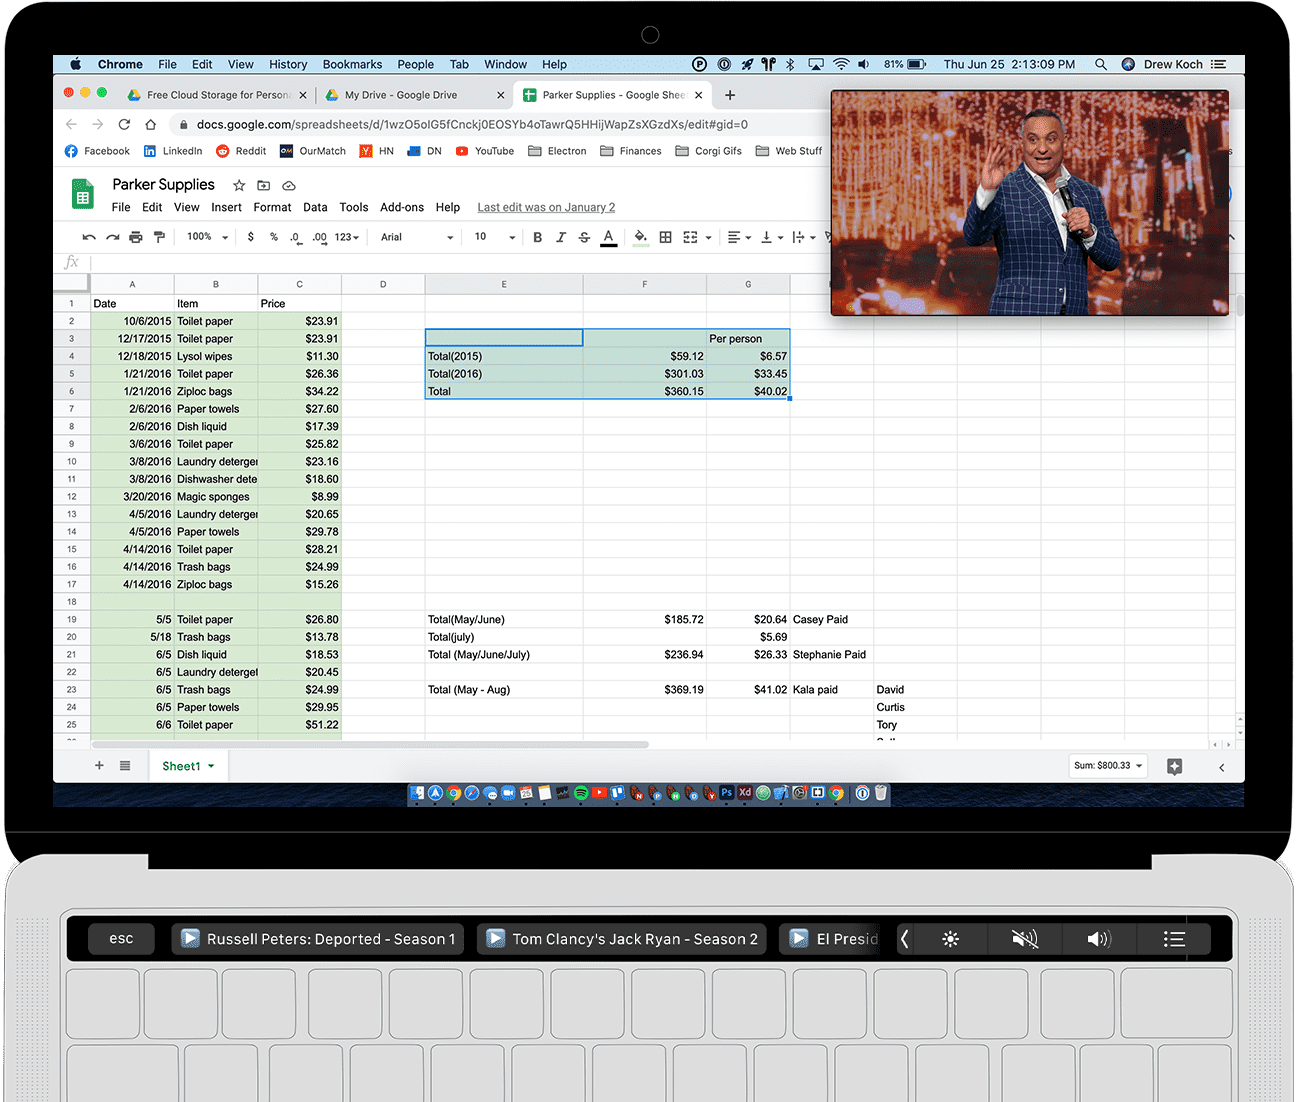Viewport: 1298px width, 1102px height.
Task: Click the print icon in toolbar
Action: (x=136, y=237)
